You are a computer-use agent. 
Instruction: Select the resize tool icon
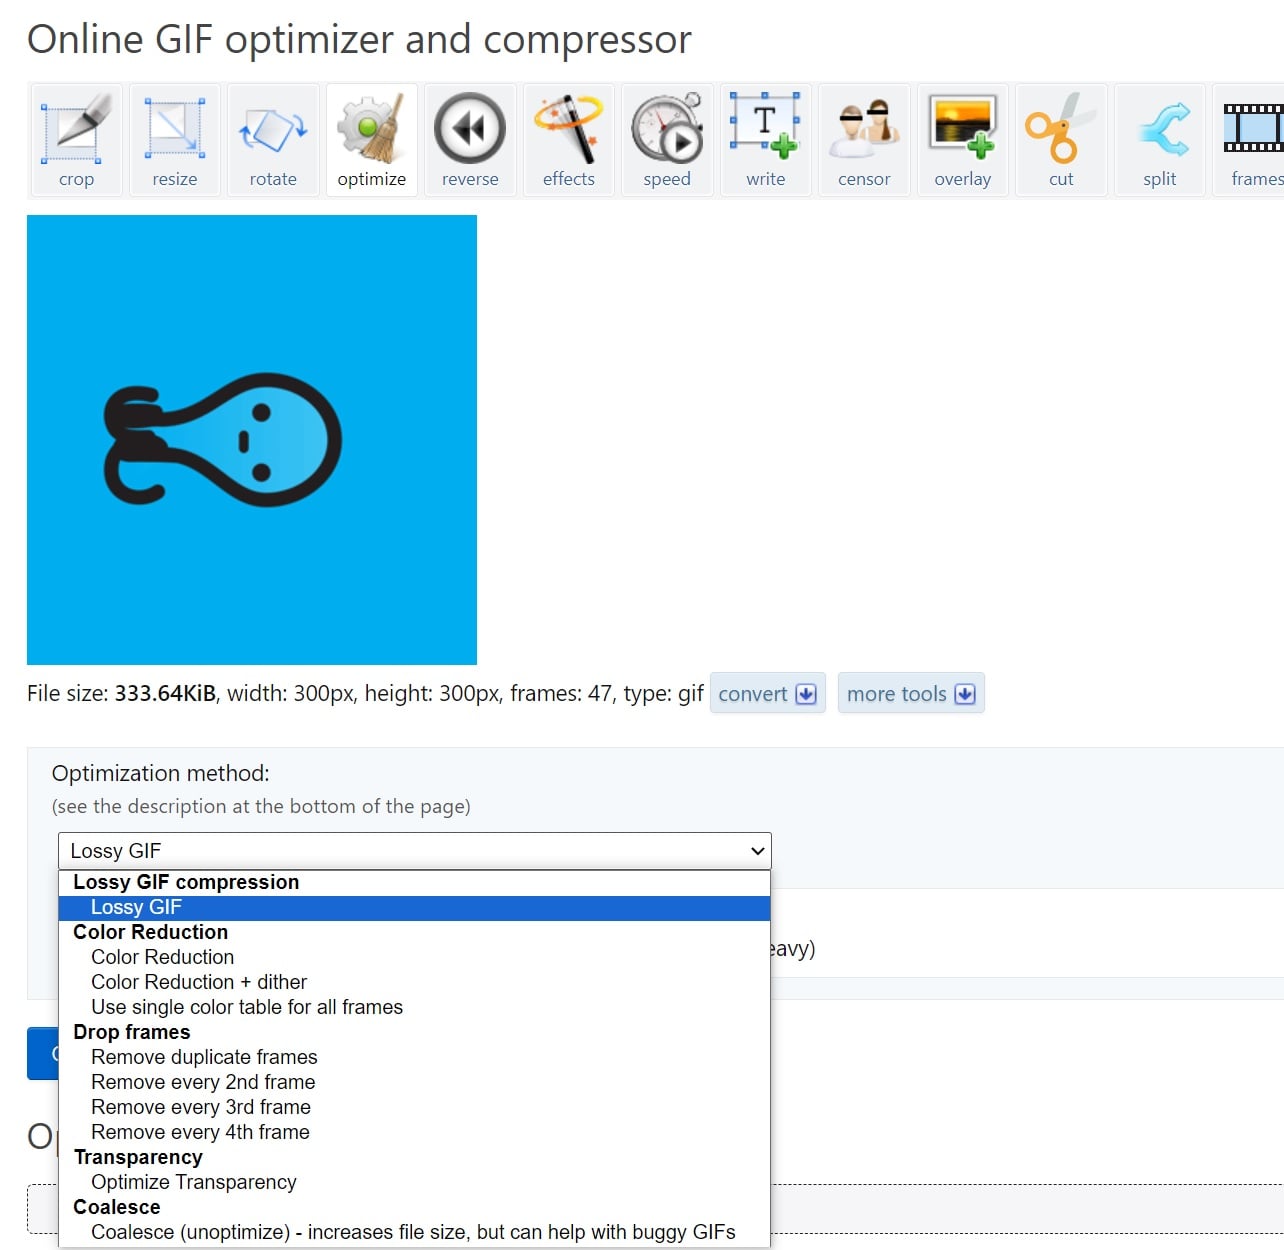pyautogui.click(x=175, y=141)
